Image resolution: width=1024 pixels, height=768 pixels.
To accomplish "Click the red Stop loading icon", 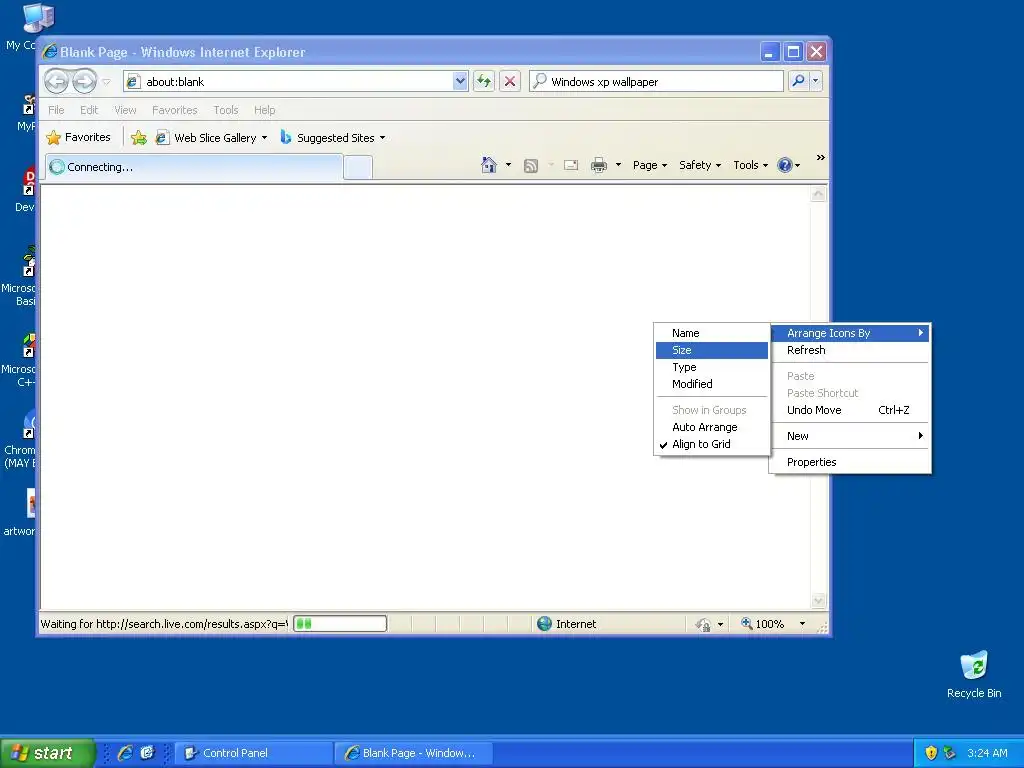I will [x=510, y=82].
